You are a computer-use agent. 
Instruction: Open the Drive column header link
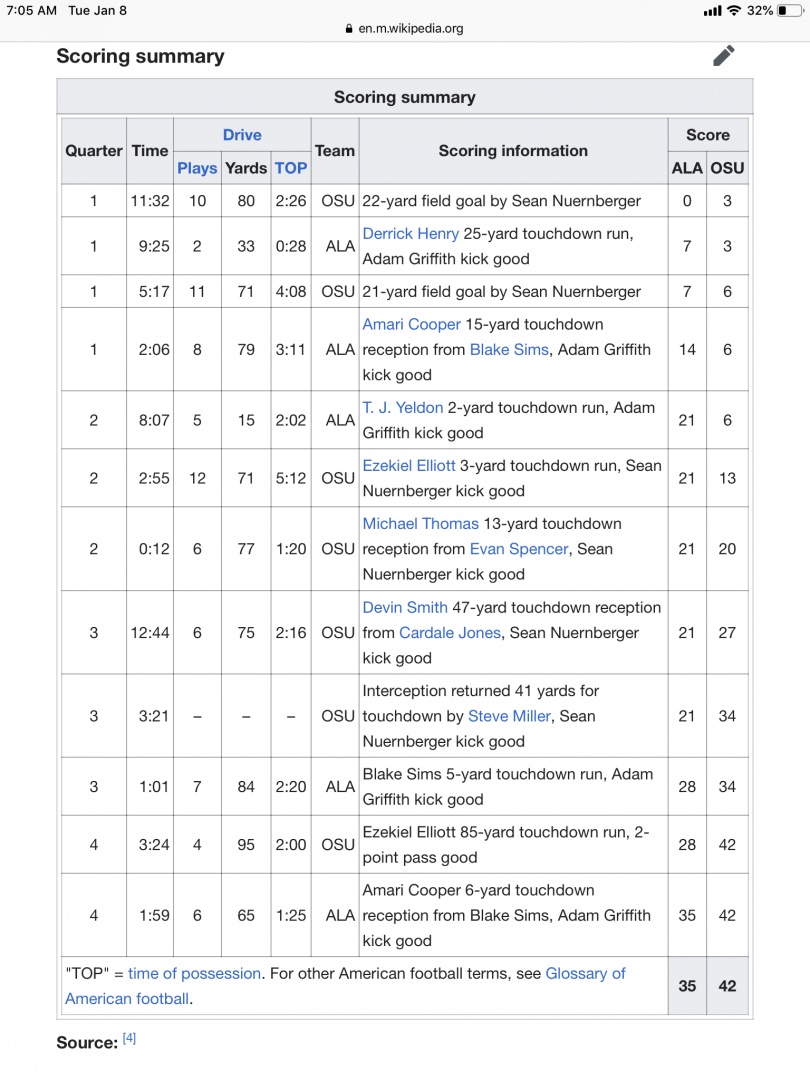tap(242, 135)
